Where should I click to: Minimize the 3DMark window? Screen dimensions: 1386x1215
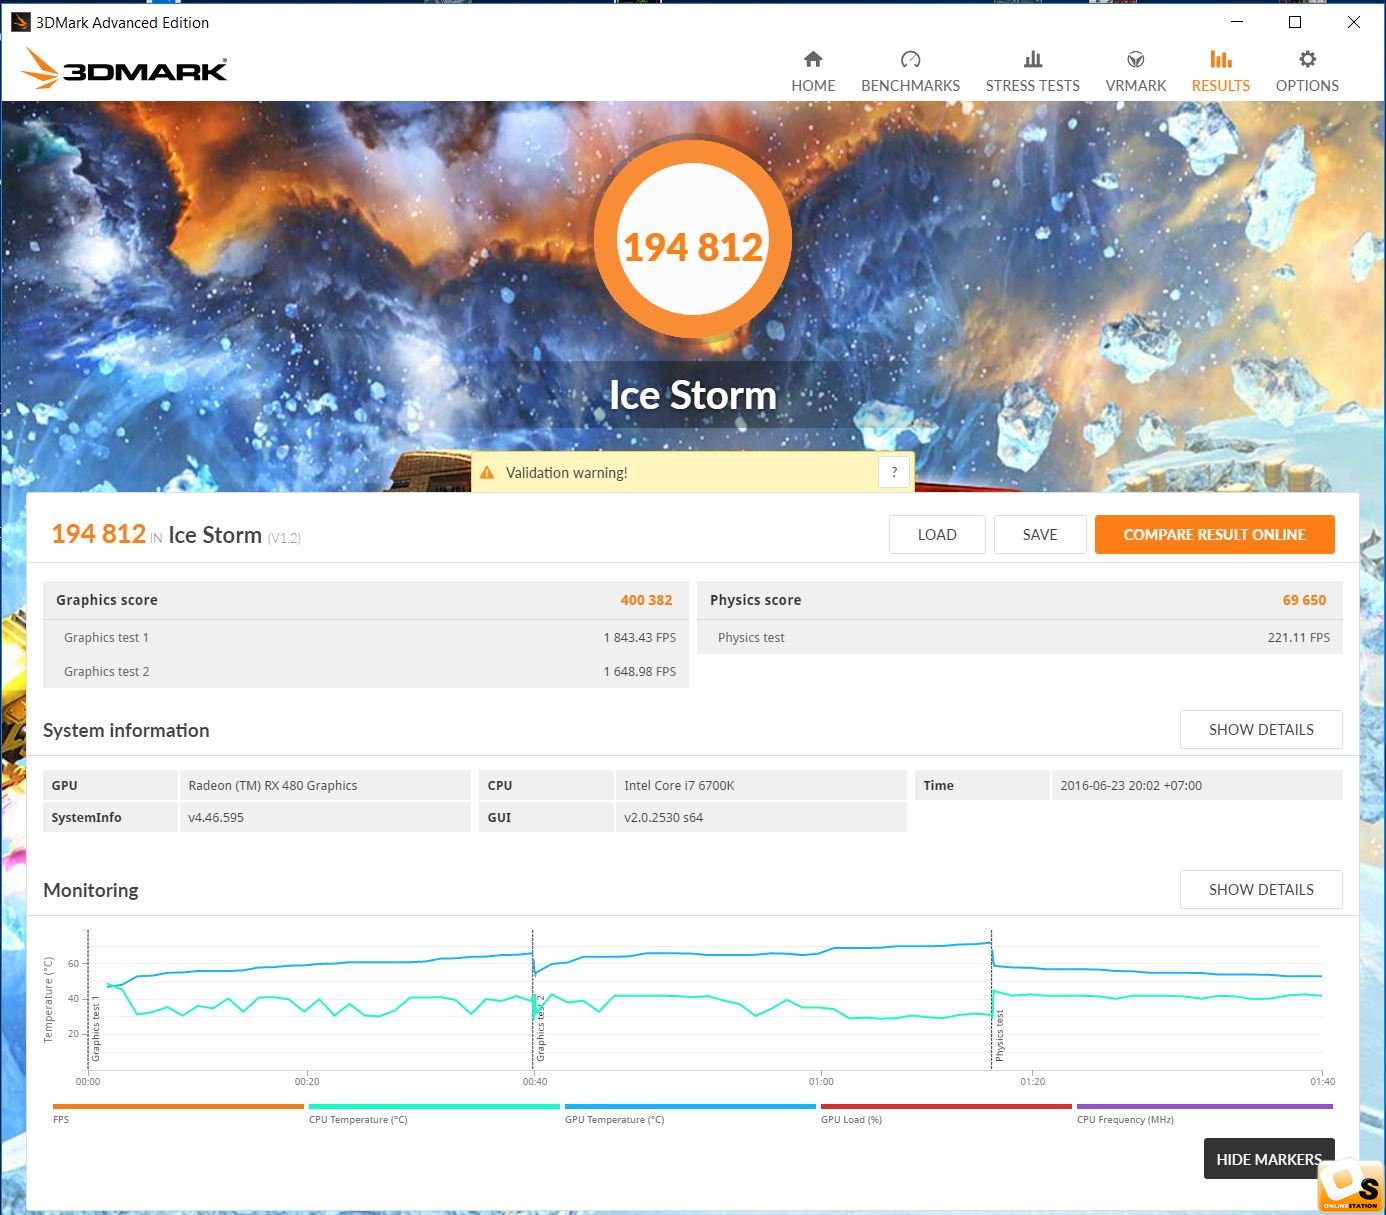[x=1237, y=22]
